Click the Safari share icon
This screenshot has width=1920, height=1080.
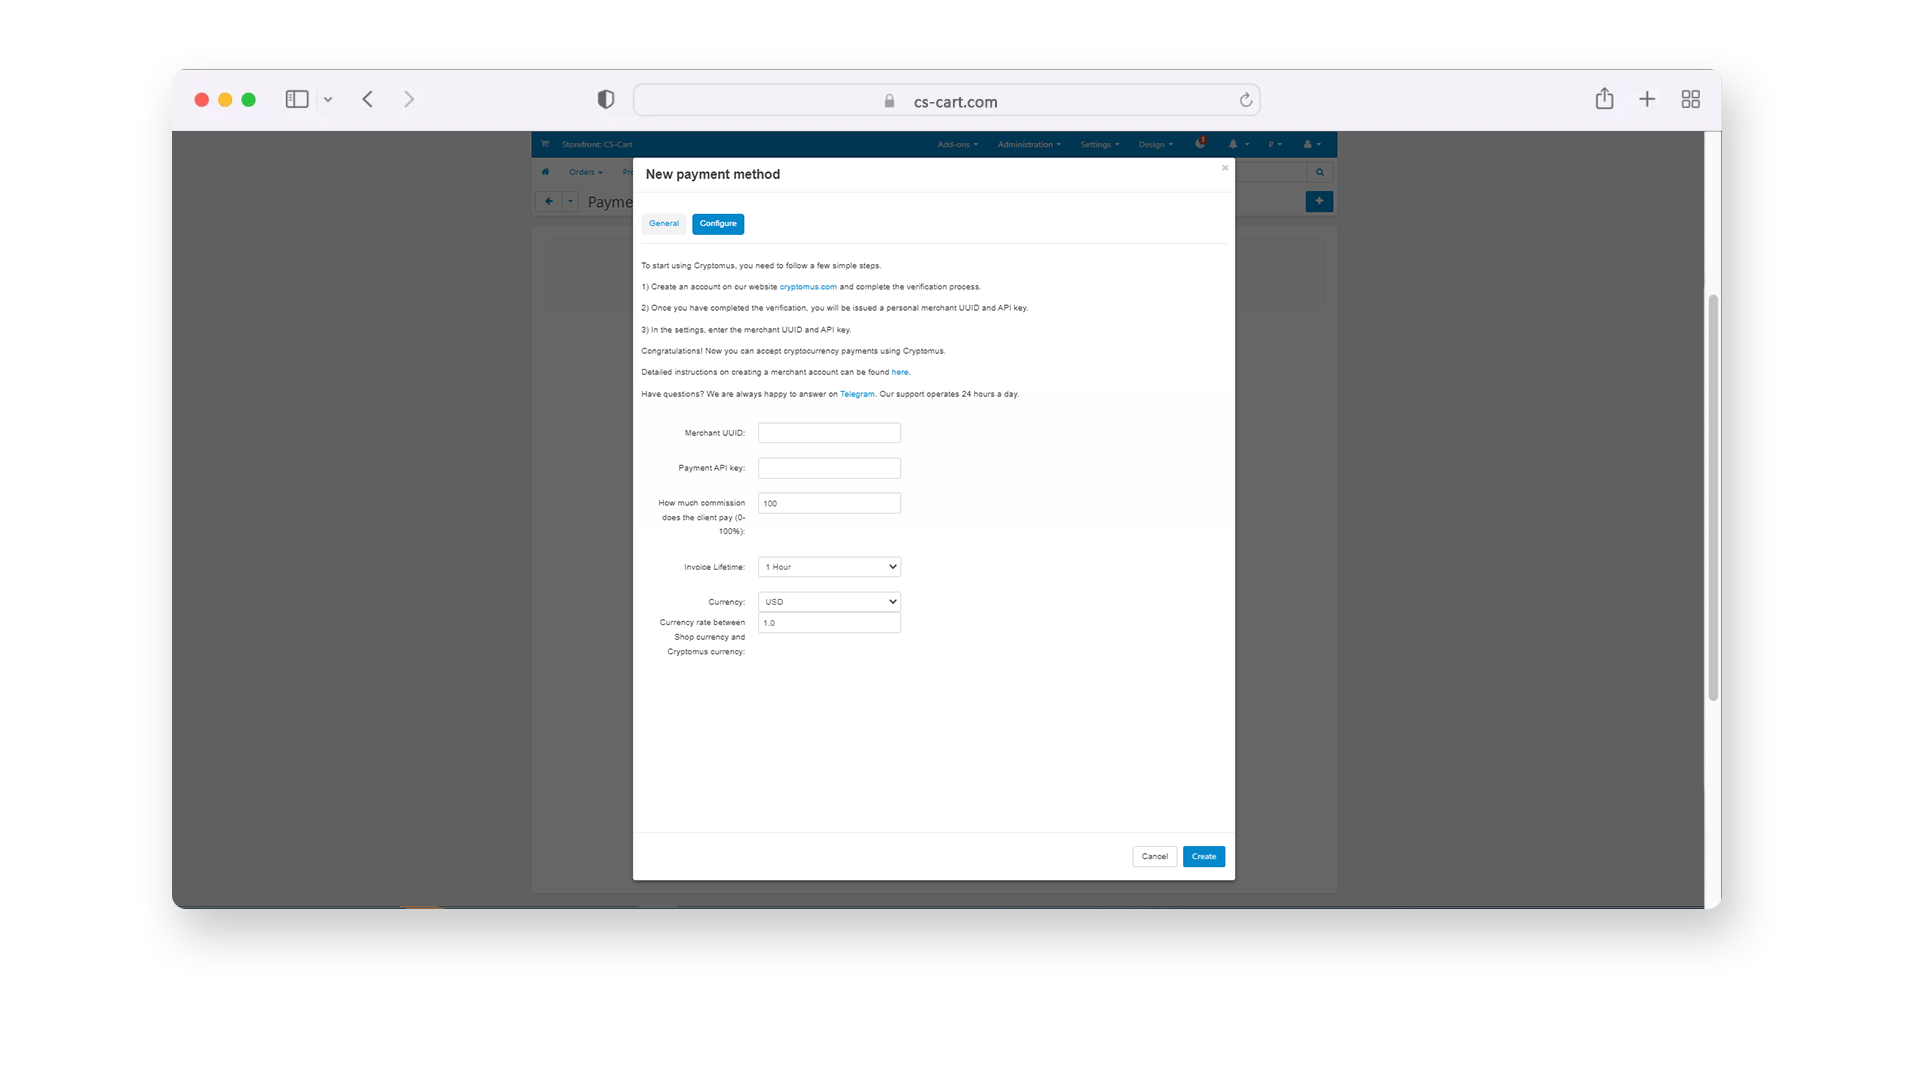[x=1604, y=98]
